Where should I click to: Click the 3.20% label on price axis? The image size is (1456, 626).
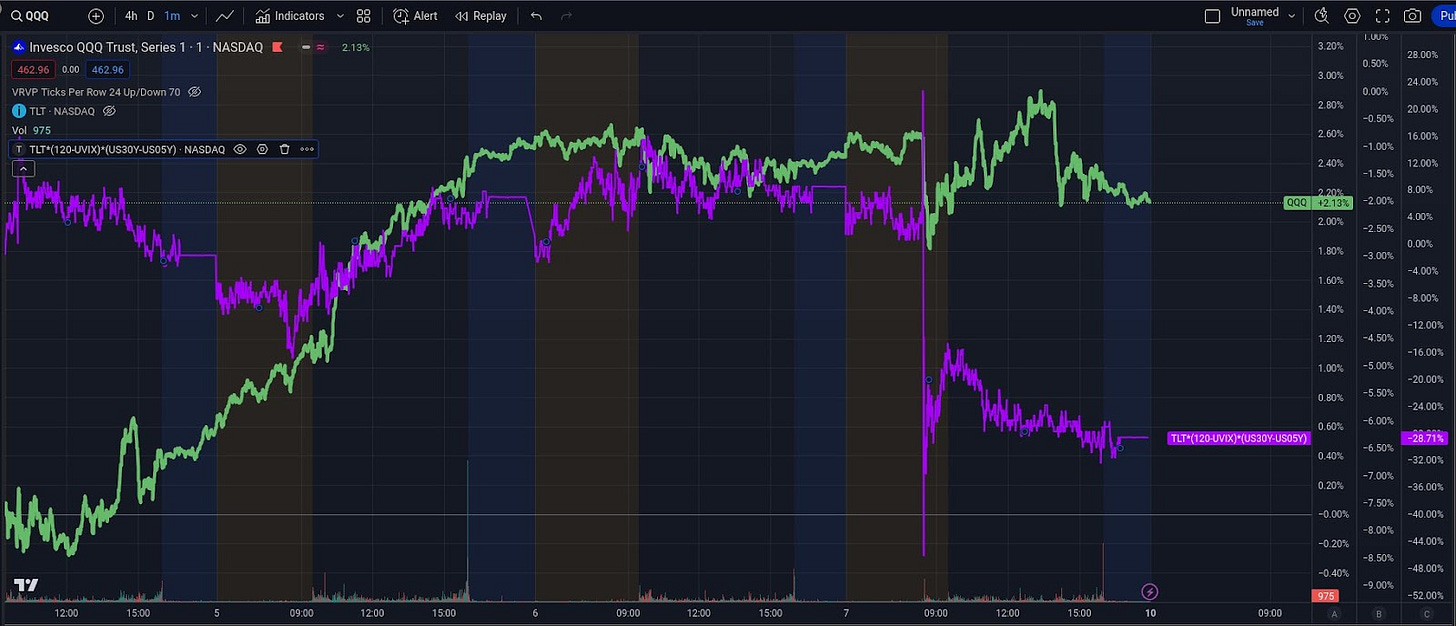tap(1330, 46)
